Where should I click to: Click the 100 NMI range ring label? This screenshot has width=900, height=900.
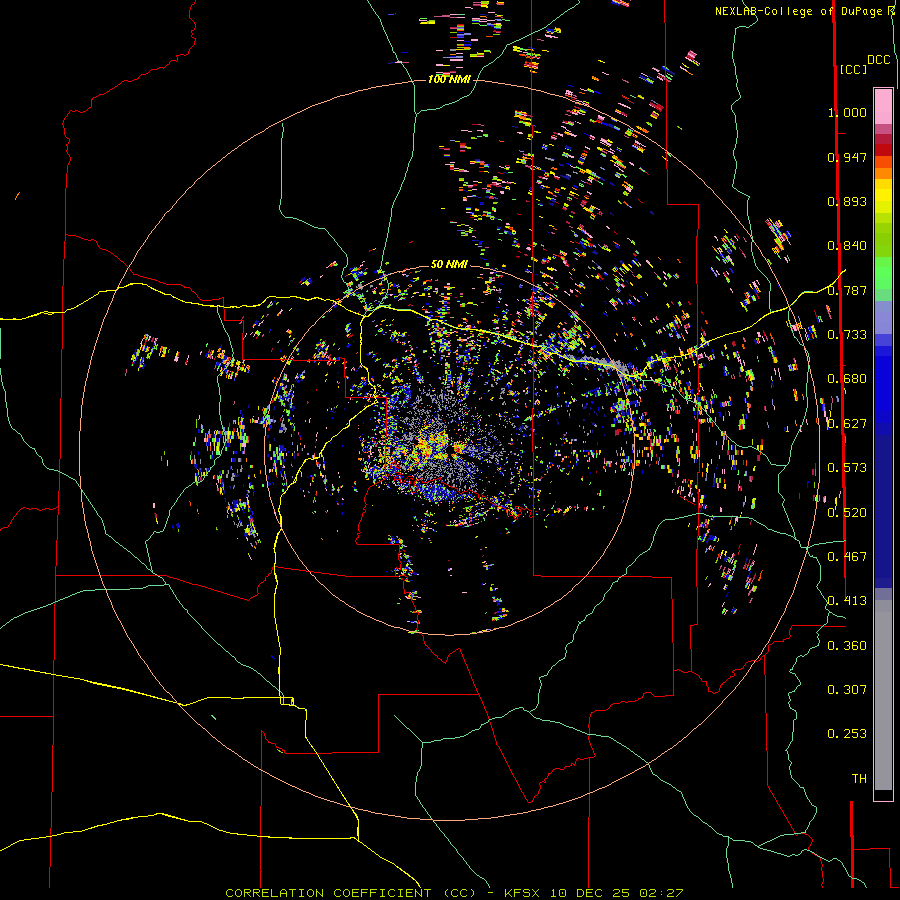pos(449,79)
